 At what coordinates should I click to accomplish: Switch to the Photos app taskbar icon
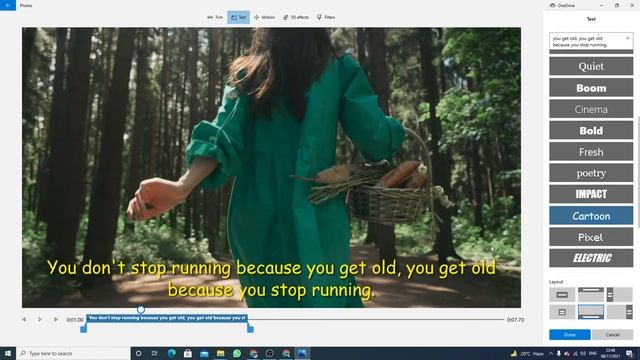(302, 353)
